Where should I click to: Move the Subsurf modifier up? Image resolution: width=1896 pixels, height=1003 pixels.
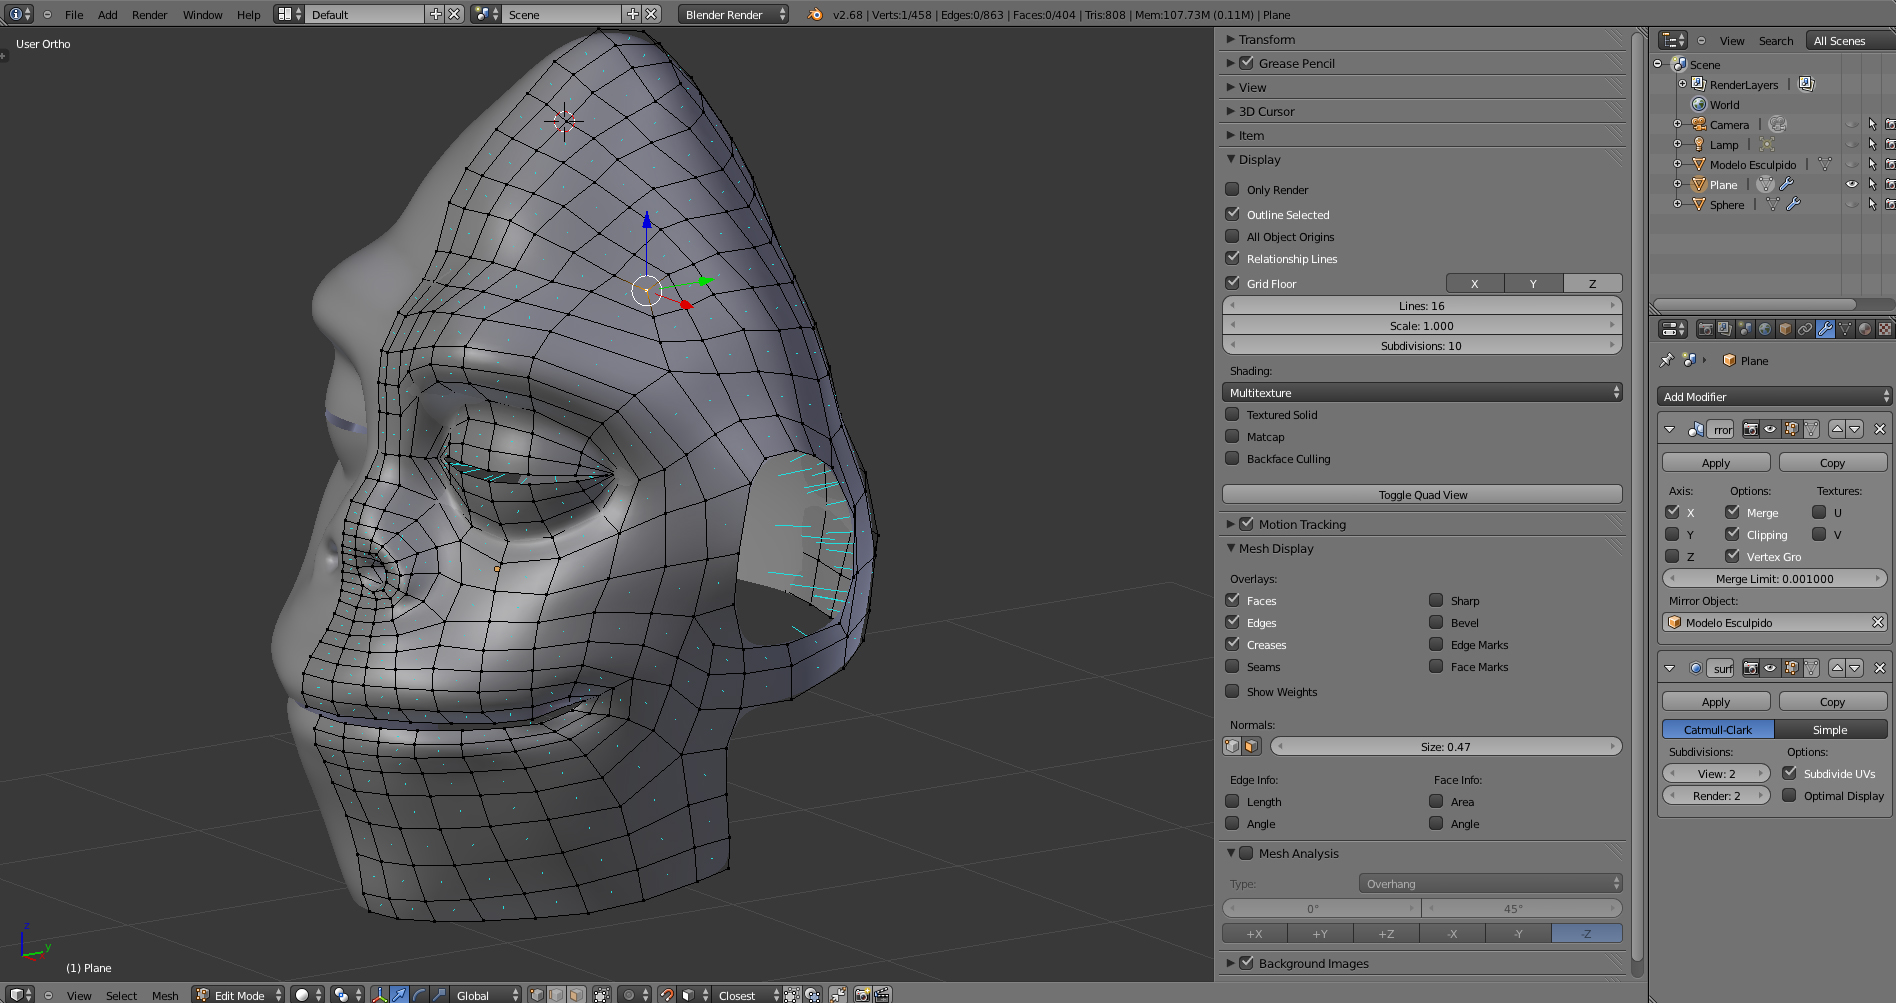point(1837,668)
